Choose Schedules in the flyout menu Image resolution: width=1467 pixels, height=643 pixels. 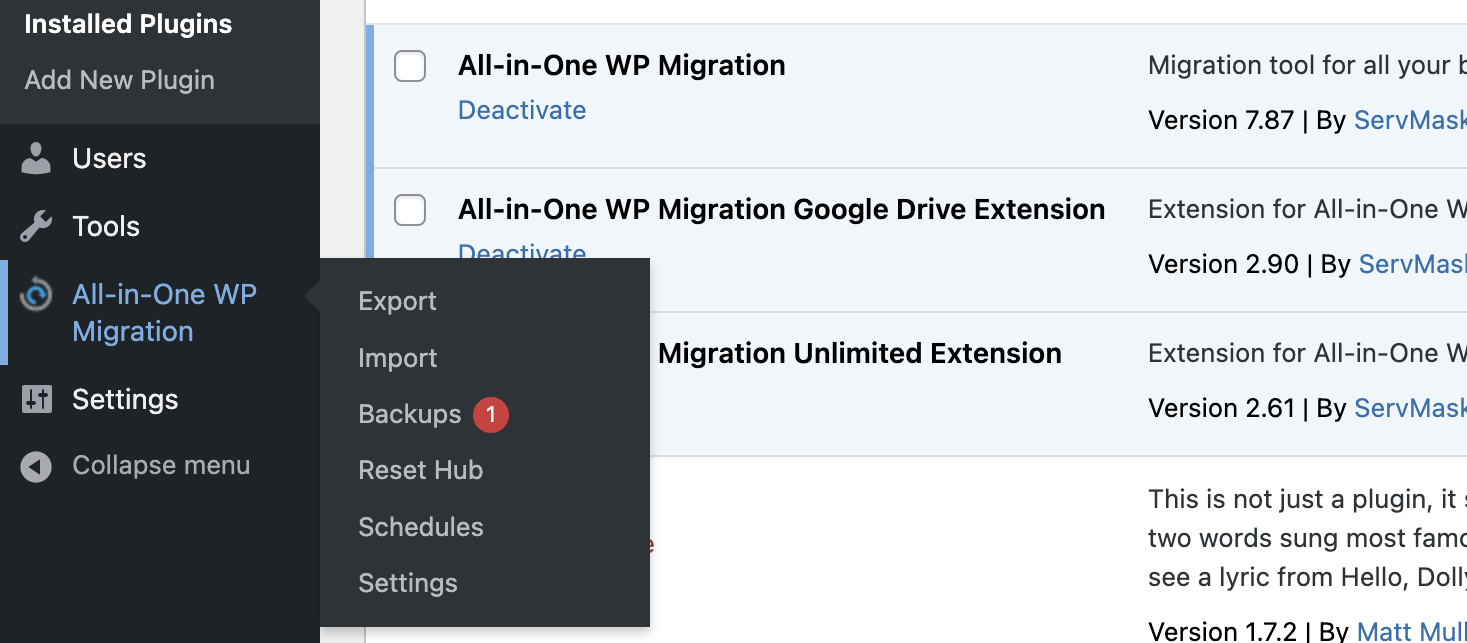click(x=420, y=527)
